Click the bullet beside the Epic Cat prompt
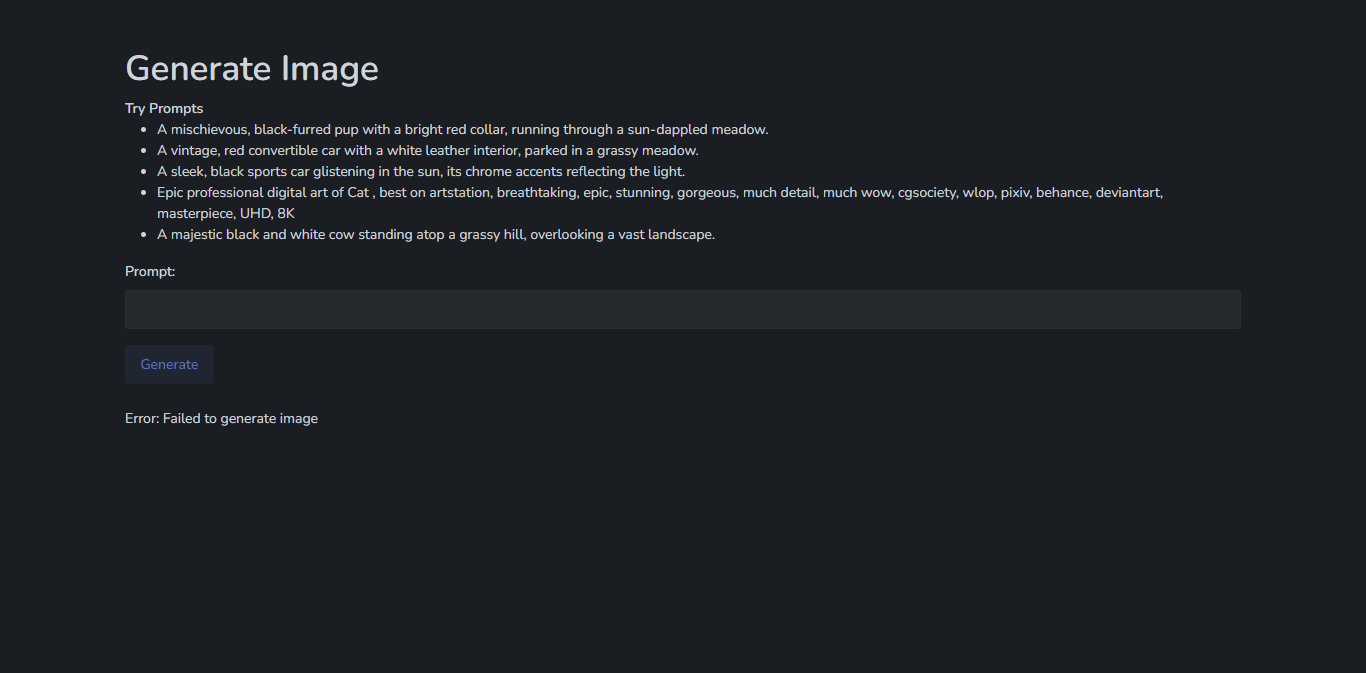 [142, 193]
